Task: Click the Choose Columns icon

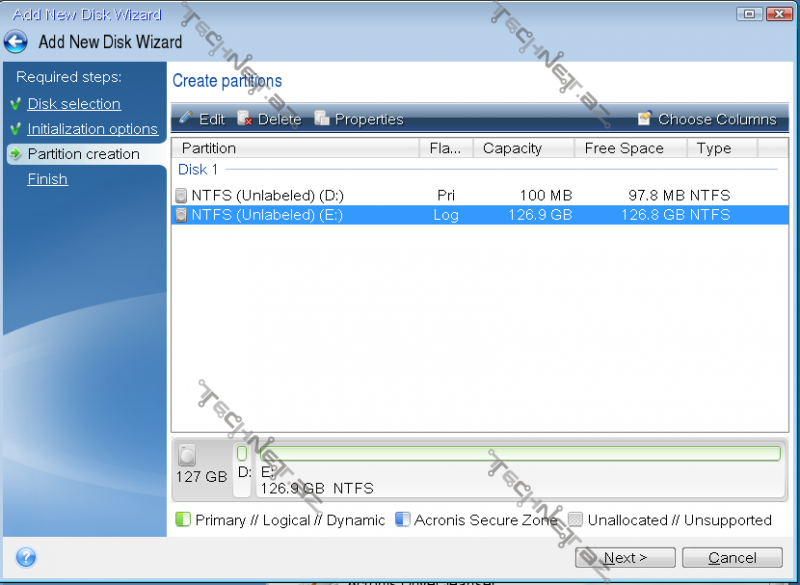Action: pos(645,119)
